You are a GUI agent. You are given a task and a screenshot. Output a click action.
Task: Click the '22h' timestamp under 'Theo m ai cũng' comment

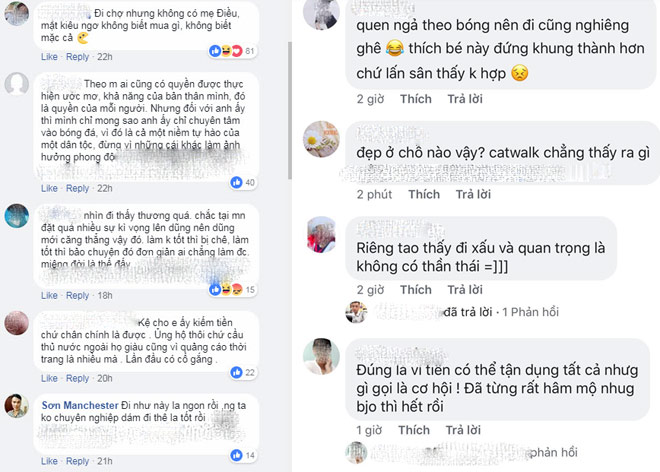point(105,188)
